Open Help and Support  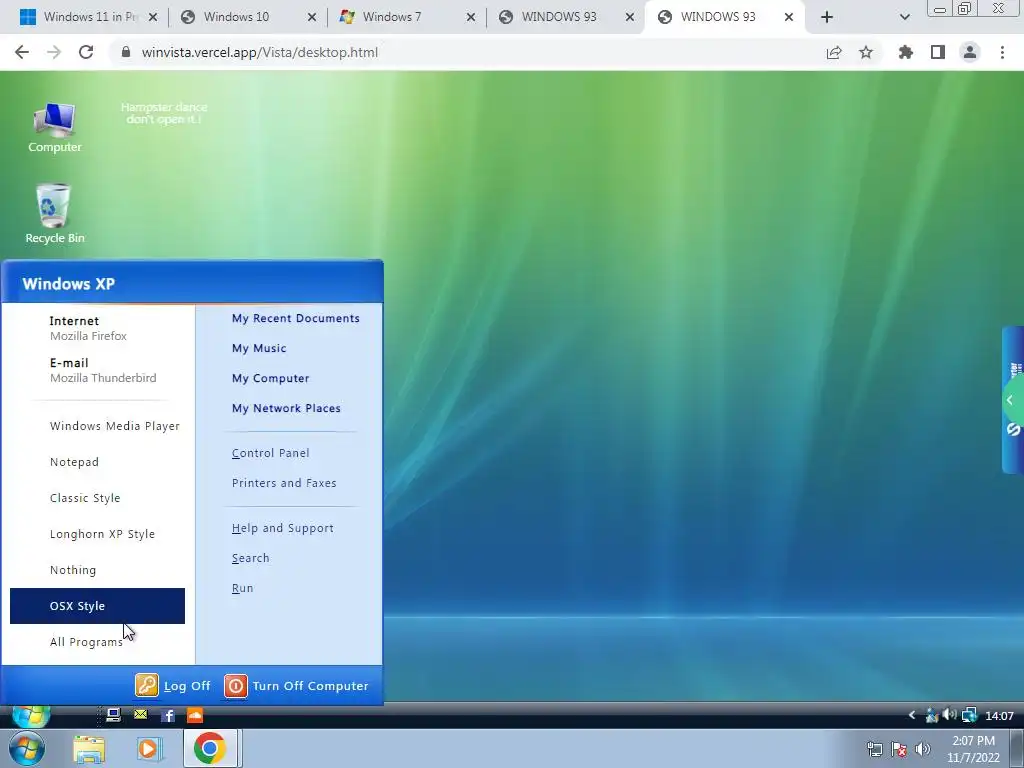tap(283, 528)
